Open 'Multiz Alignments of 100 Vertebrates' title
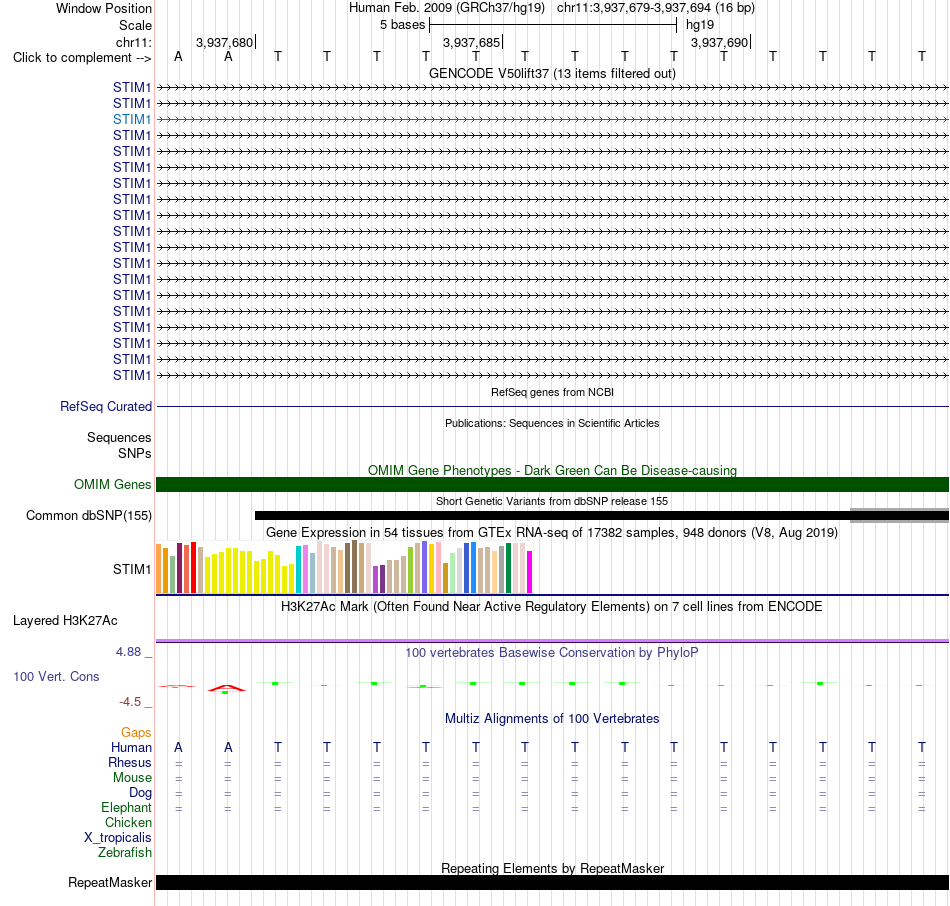Viewport: 950px width, 906px height. 552,719
